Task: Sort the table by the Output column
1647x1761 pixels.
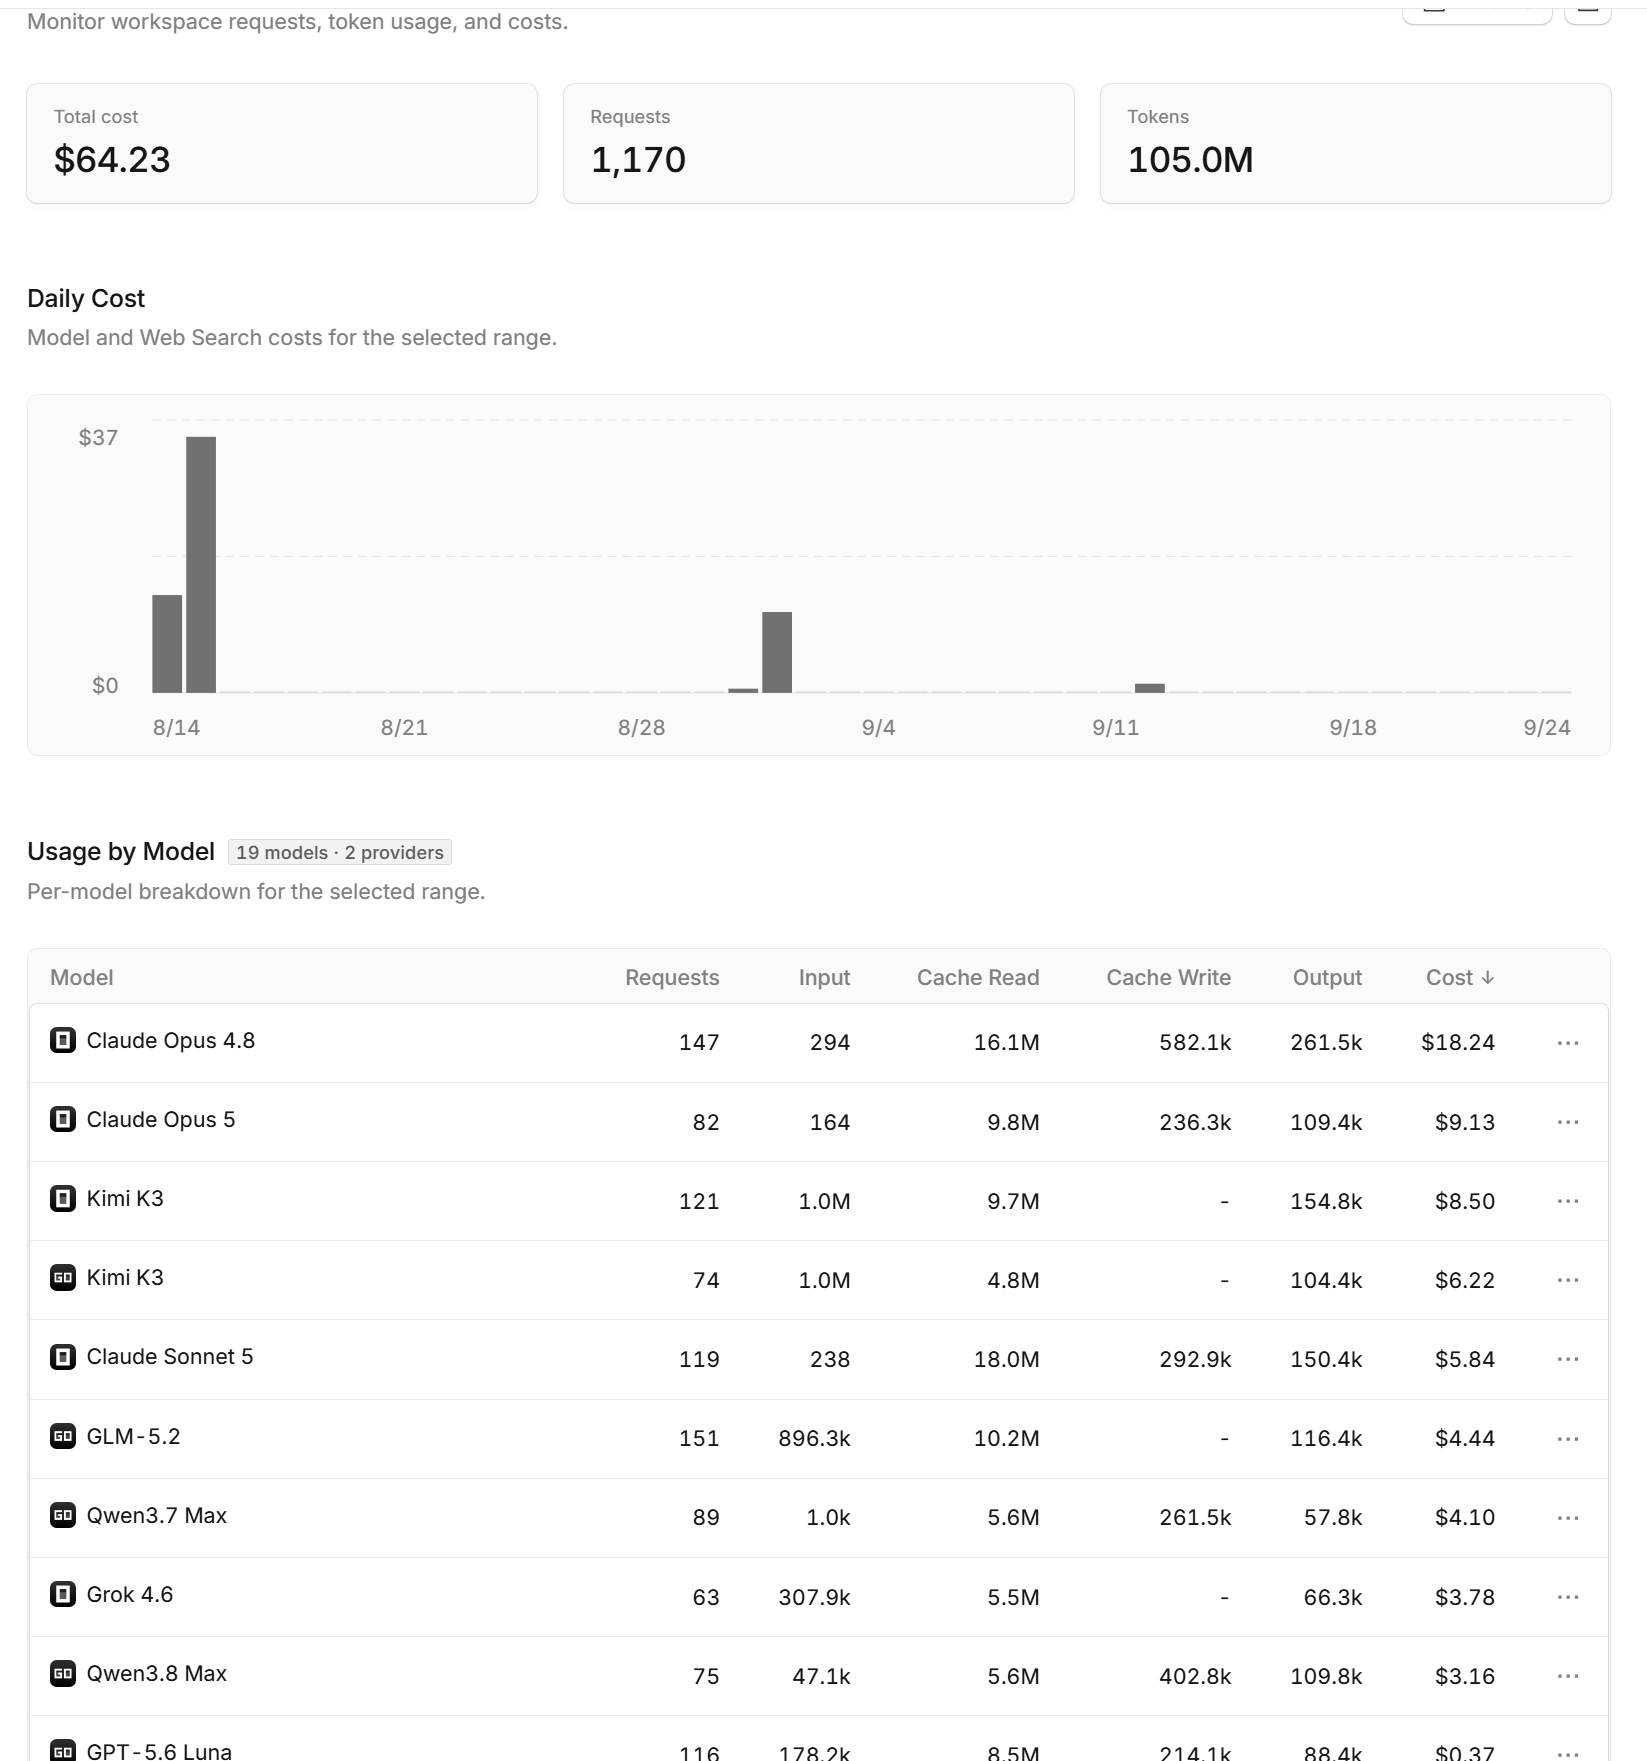Action: pos(1327,978)
